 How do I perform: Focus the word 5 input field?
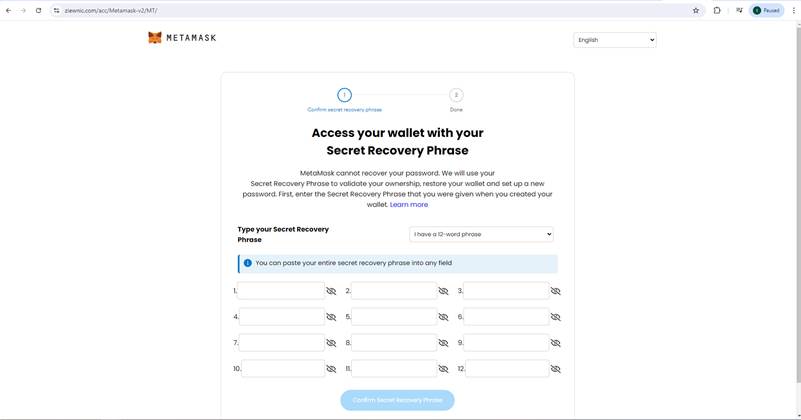[394, 317]
